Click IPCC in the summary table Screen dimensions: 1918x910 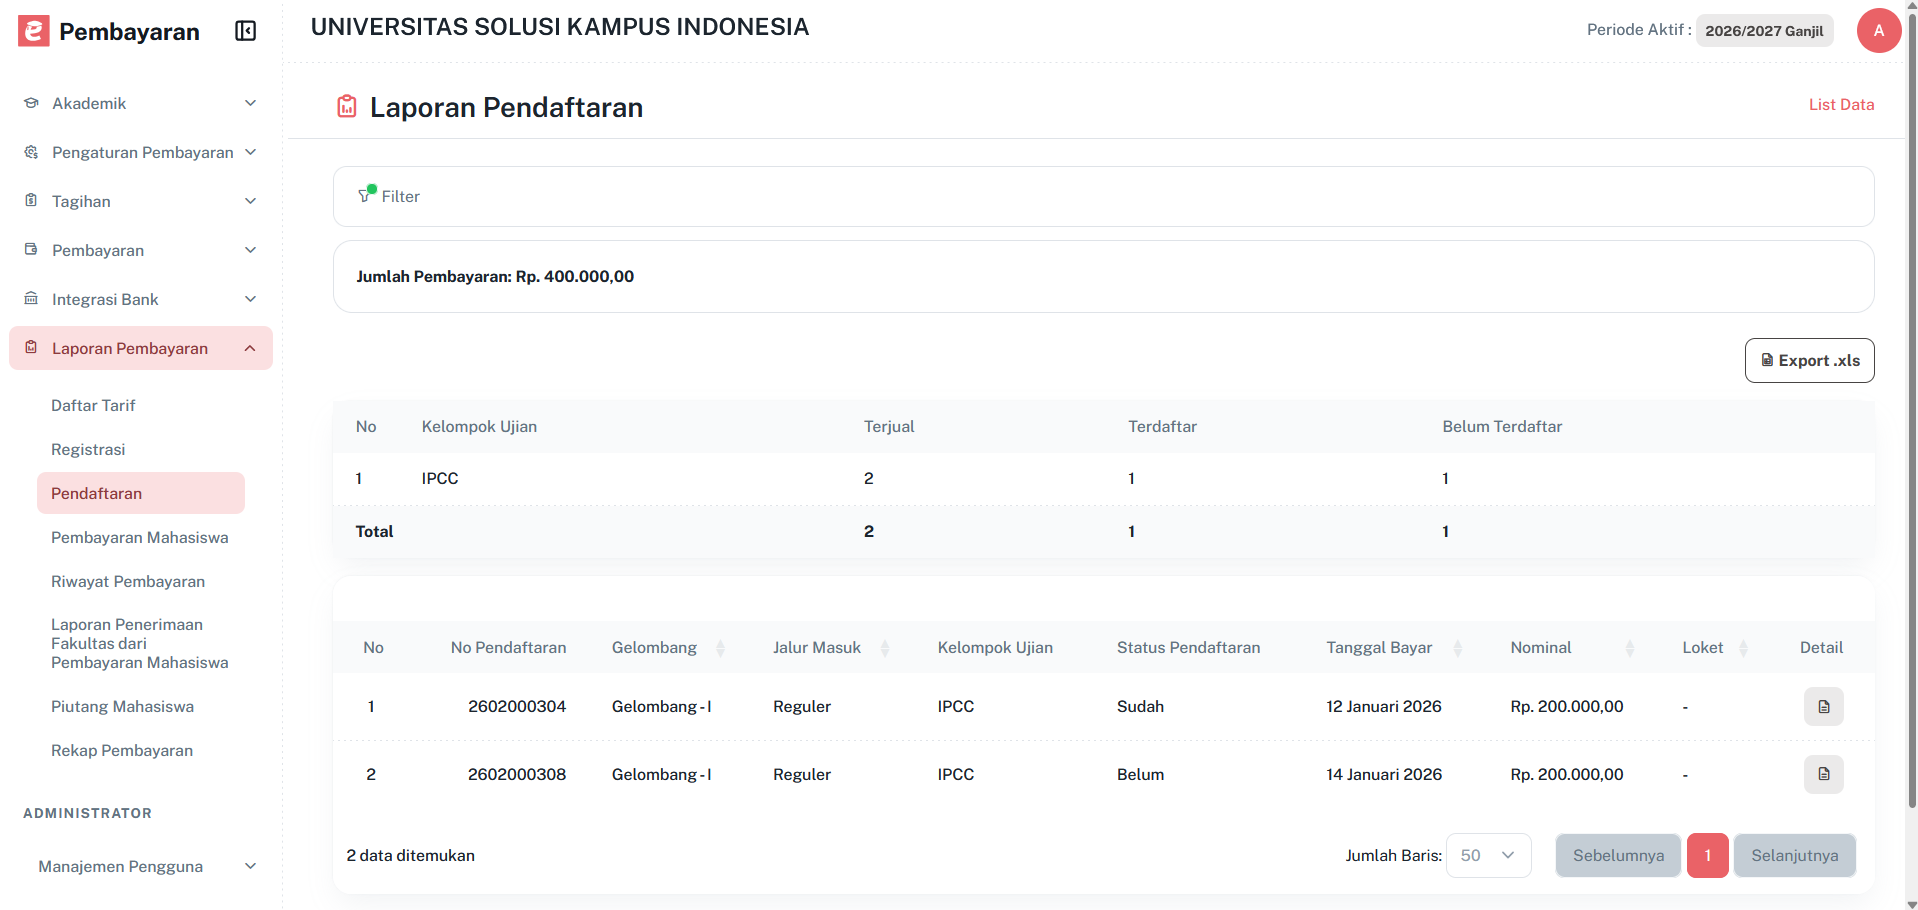click(440, 478)
